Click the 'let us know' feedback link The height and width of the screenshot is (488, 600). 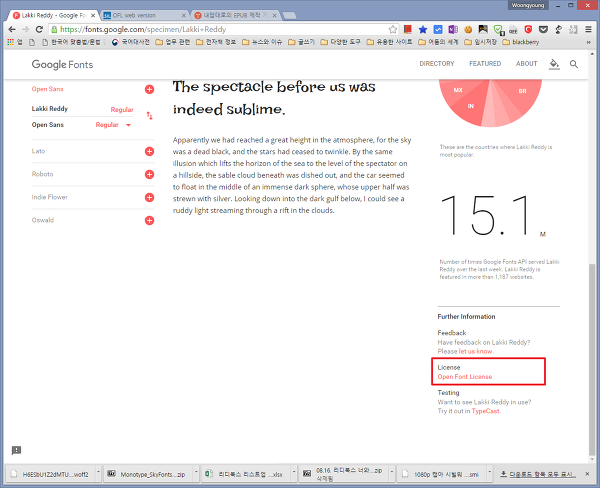[476, 351]
